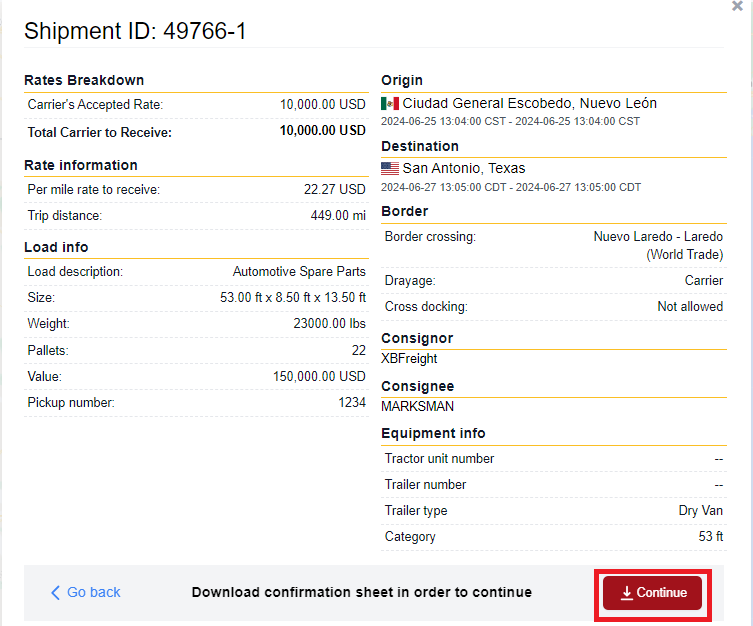753x626 pixels.
Task: Click San Antonio, Texas destination
Action: (463, 169)
